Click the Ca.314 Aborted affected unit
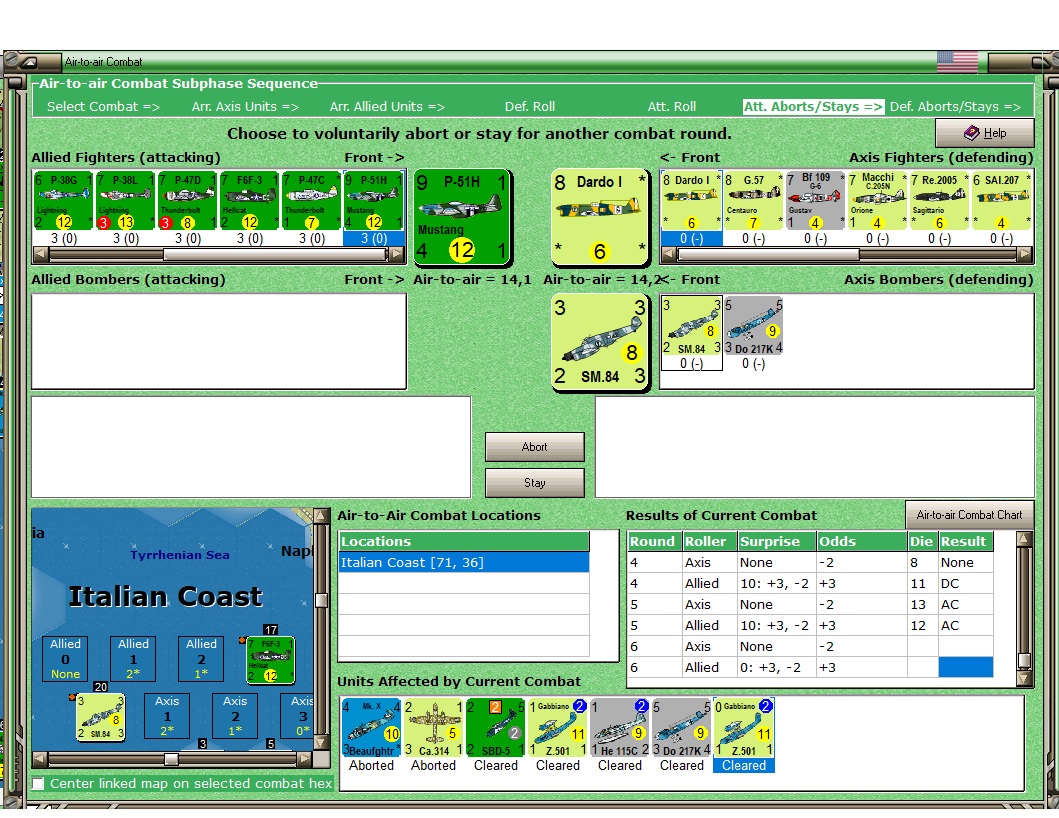This screenshot has width=1059, height=818. point(434,728)
